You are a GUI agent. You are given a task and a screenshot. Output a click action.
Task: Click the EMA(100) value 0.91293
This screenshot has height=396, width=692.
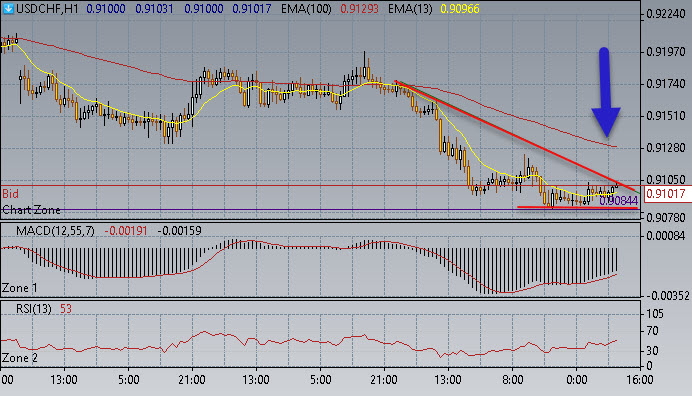pyautogui.click(x=359, y=9)
